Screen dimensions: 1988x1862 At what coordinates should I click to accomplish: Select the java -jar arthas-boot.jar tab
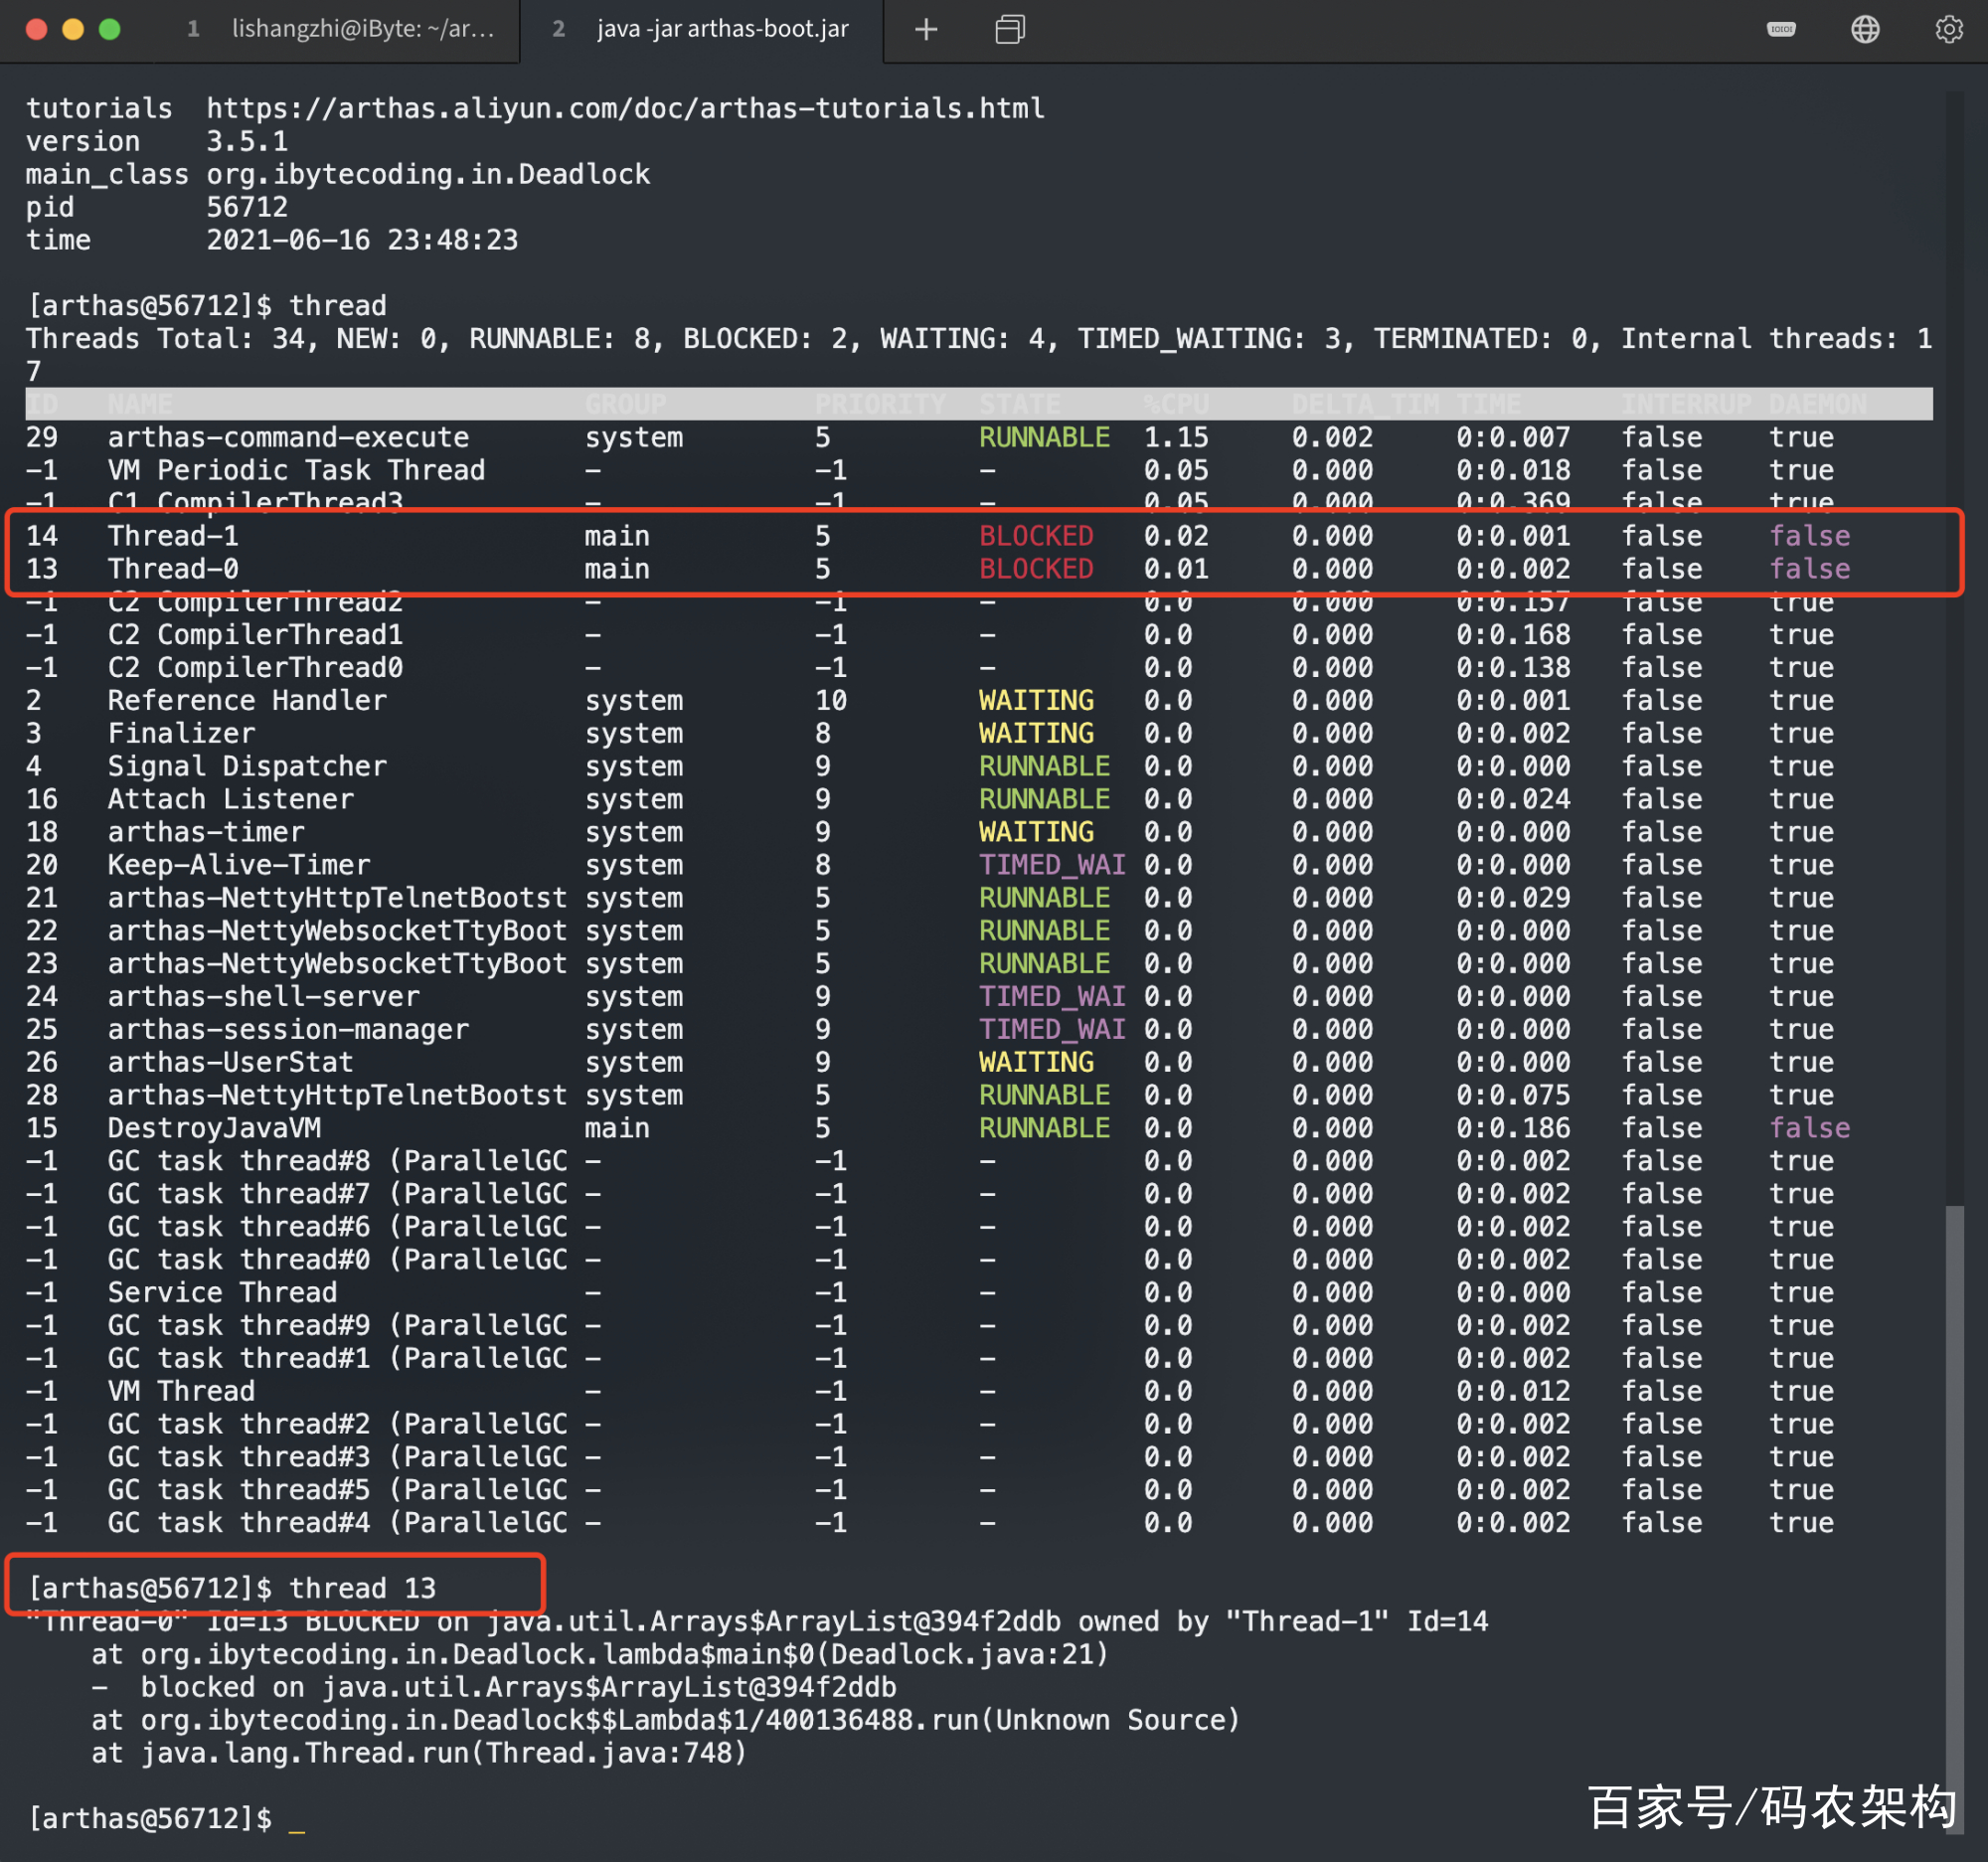tap(701, 29)
